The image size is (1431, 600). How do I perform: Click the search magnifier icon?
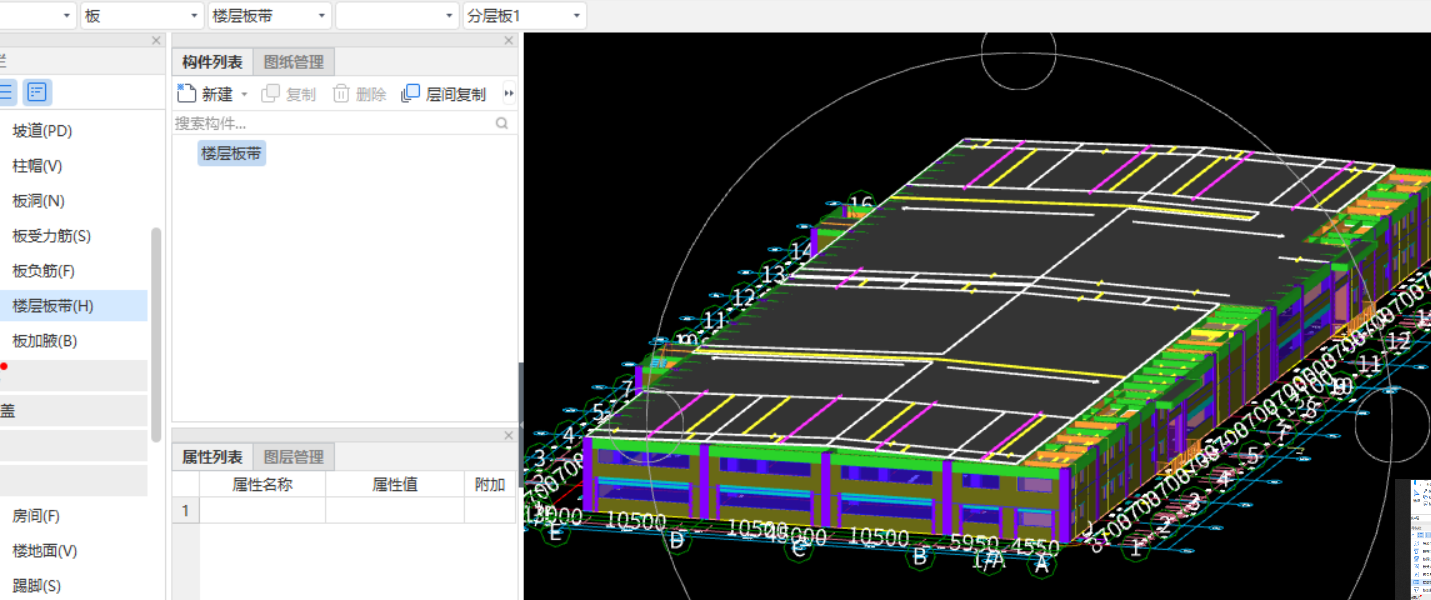(x=502, y=123)
